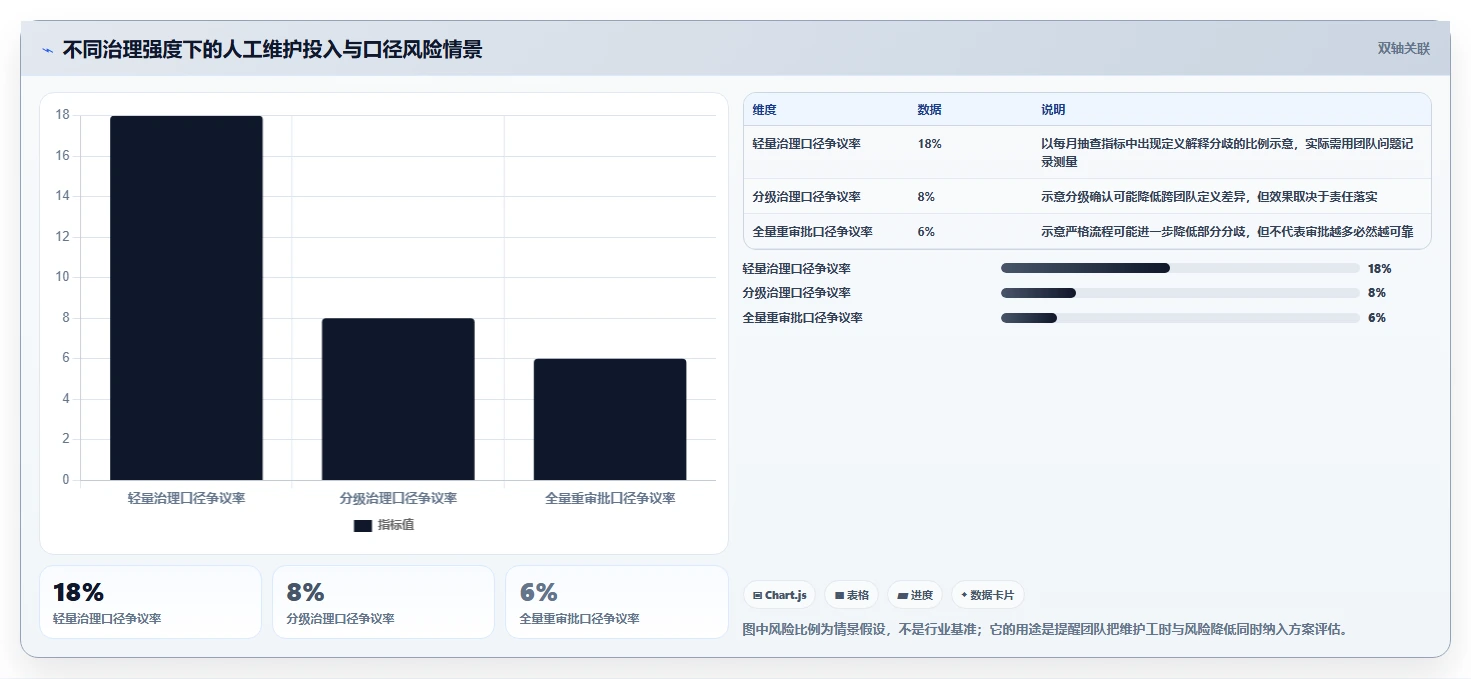Click the y-axis value 10
Viewport: 1471px width, 679px height.
tap(62, 277)
